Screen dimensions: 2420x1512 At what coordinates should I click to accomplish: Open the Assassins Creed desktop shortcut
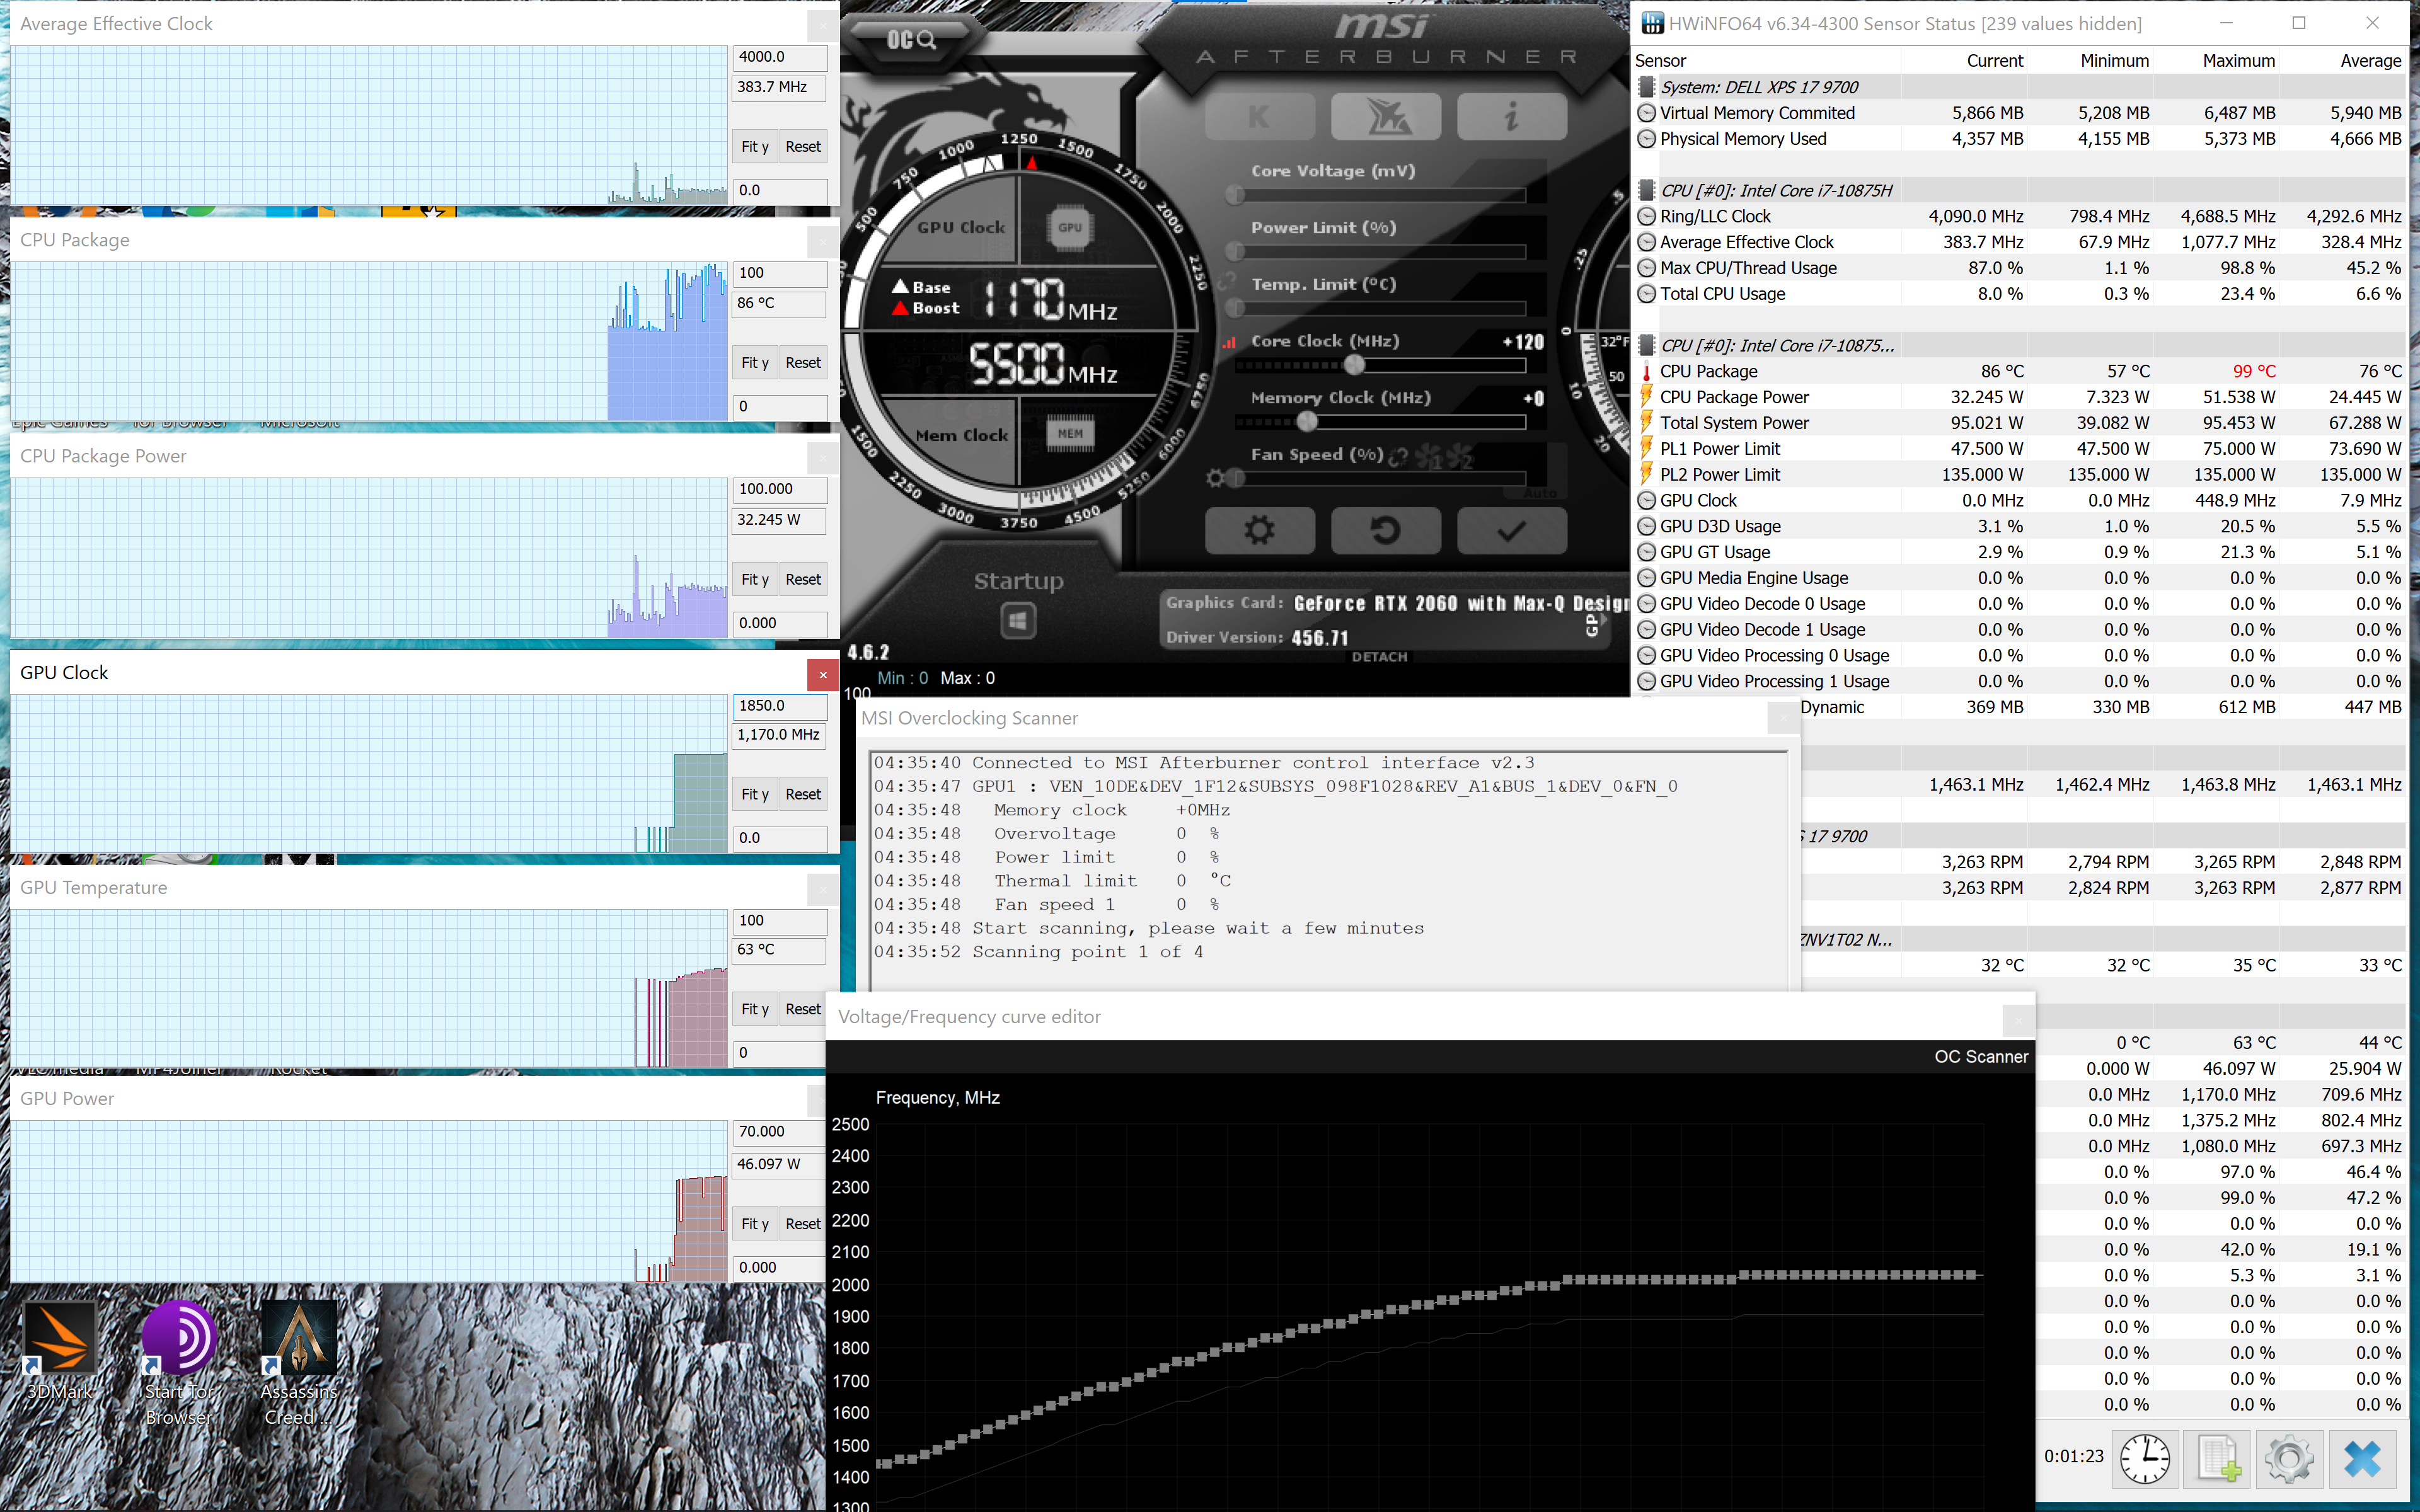click(x=298, y=1363)
